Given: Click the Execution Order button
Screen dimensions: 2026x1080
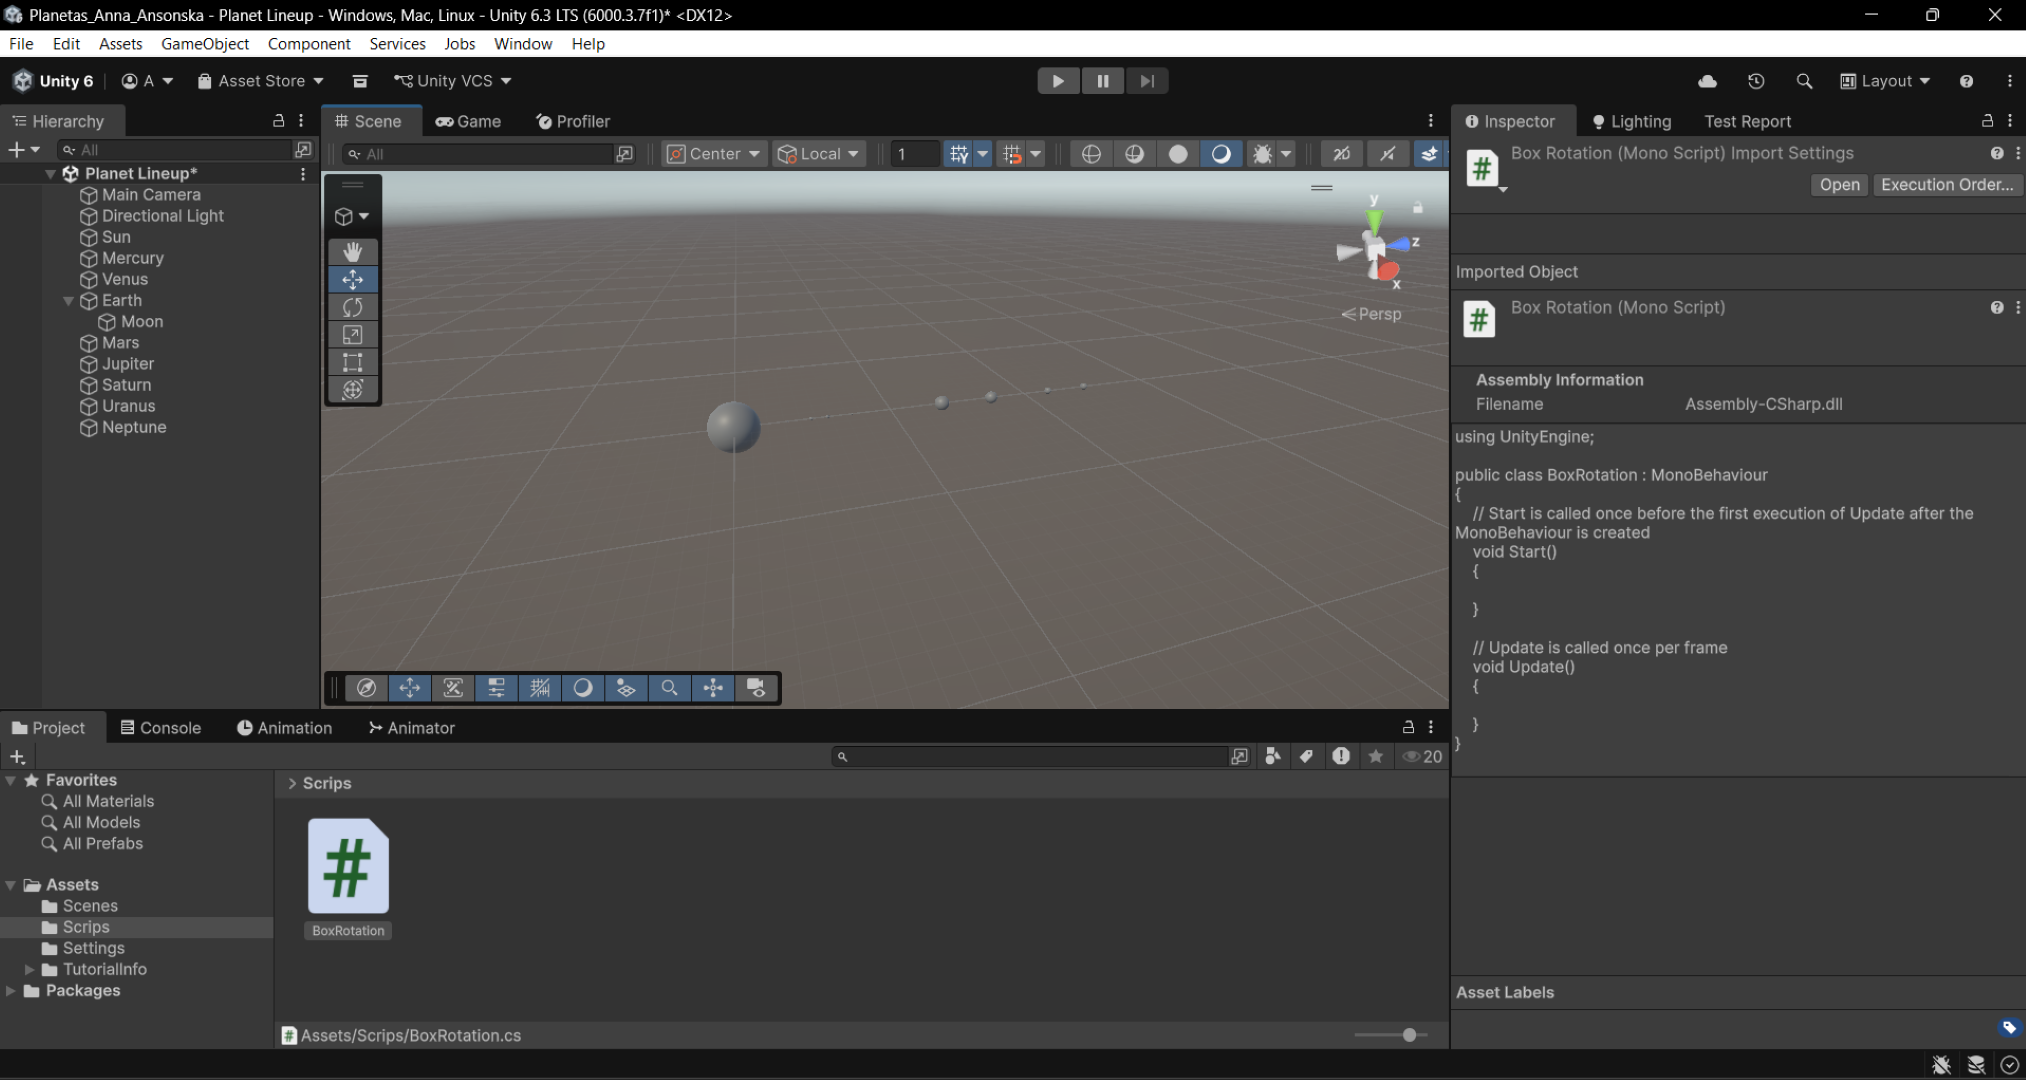Looking at the screenshot, I should coord(1946,185).
